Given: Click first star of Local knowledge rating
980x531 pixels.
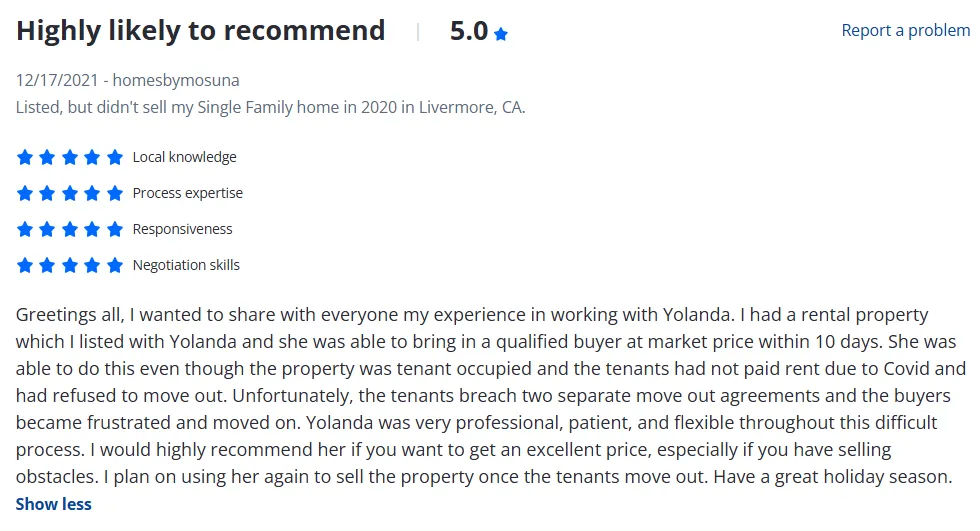Looking at the screenshot, I should click(x=25, y=157).
